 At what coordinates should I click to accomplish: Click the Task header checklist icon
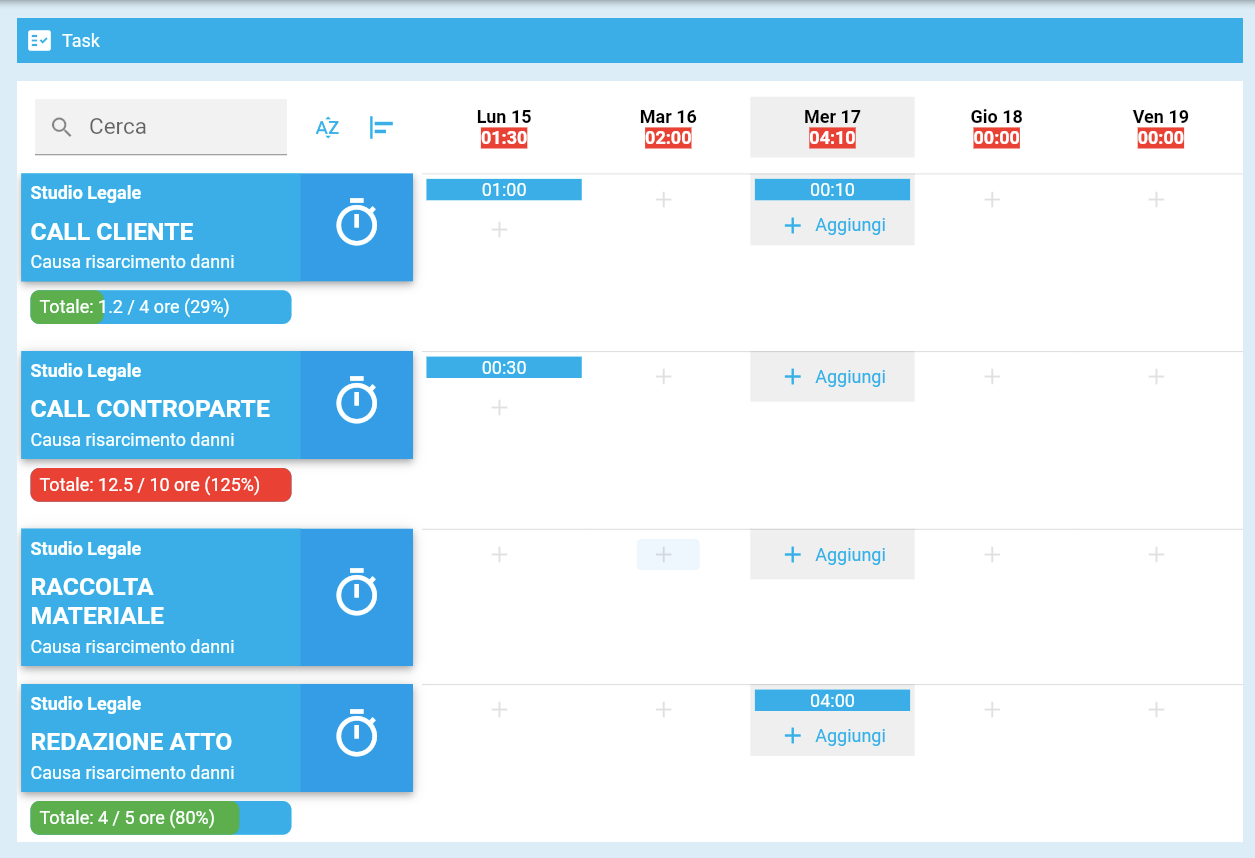click(40, 41)
